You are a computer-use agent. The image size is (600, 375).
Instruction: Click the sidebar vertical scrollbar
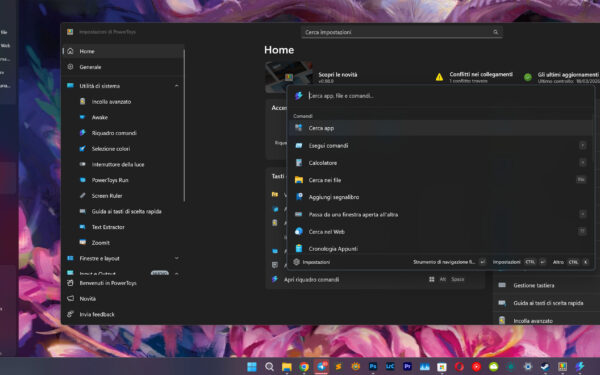coord(184,125)
